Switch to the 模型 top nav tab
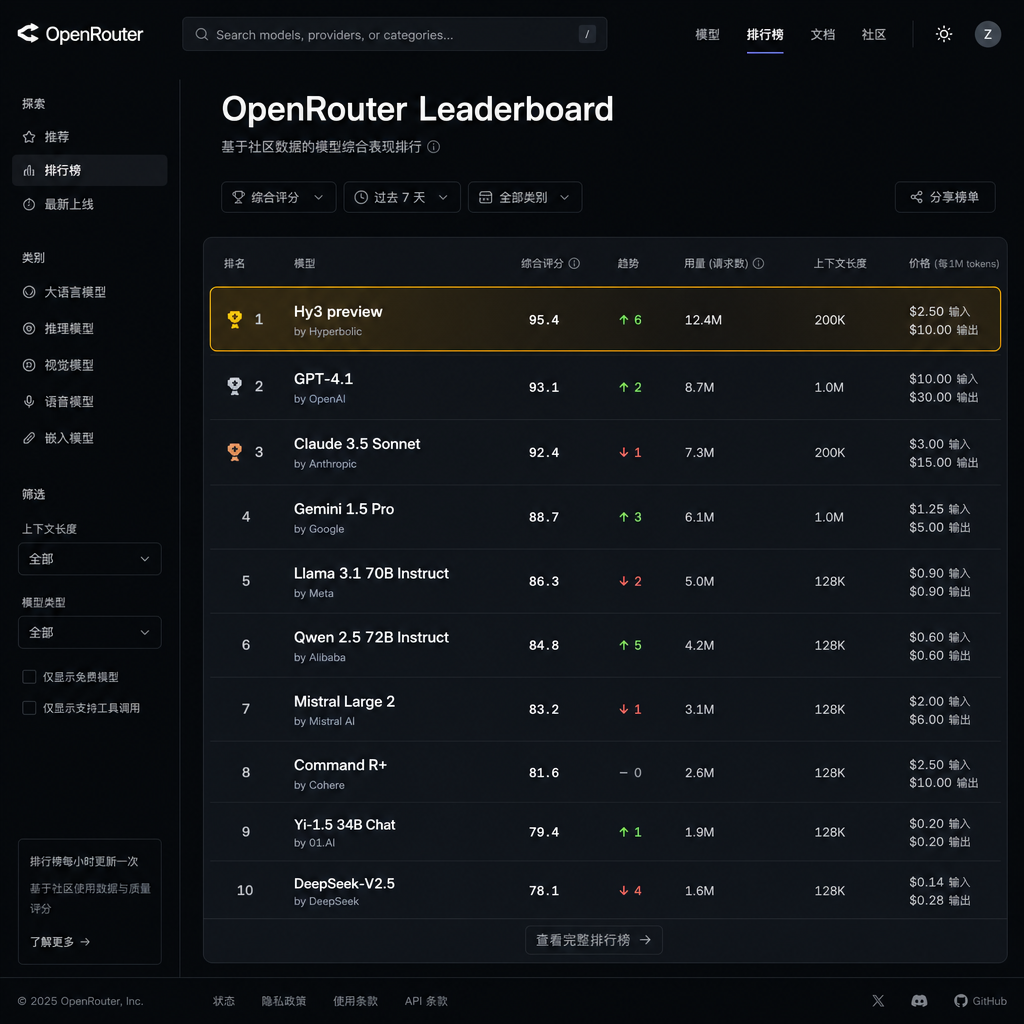The height and width of the screenshot is (1024, 1024). [707, 34]
